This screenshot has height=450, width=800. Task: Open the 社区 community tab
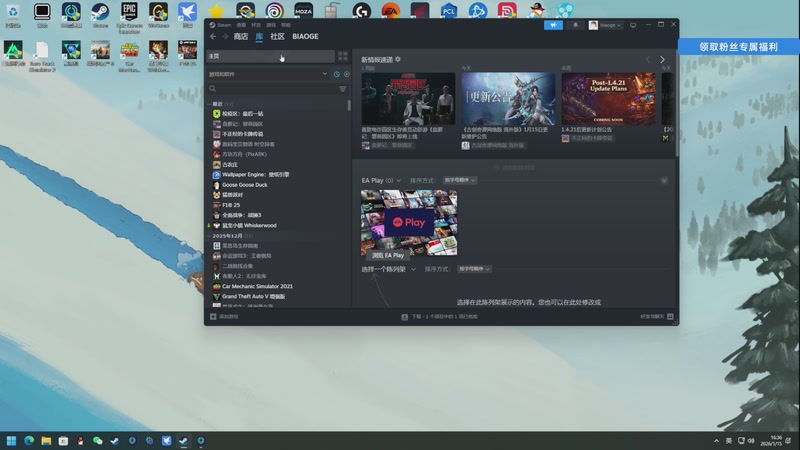point(277,36)
